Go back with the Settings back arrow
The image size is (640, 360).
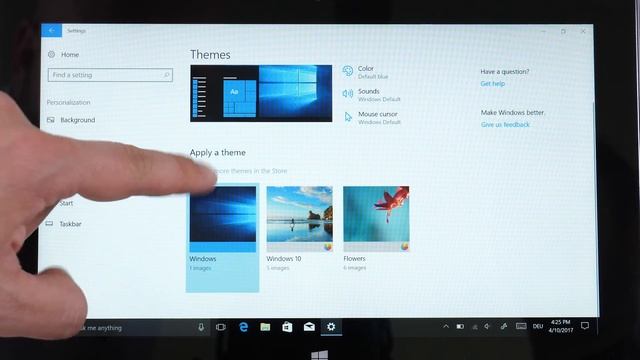(51, 30)
